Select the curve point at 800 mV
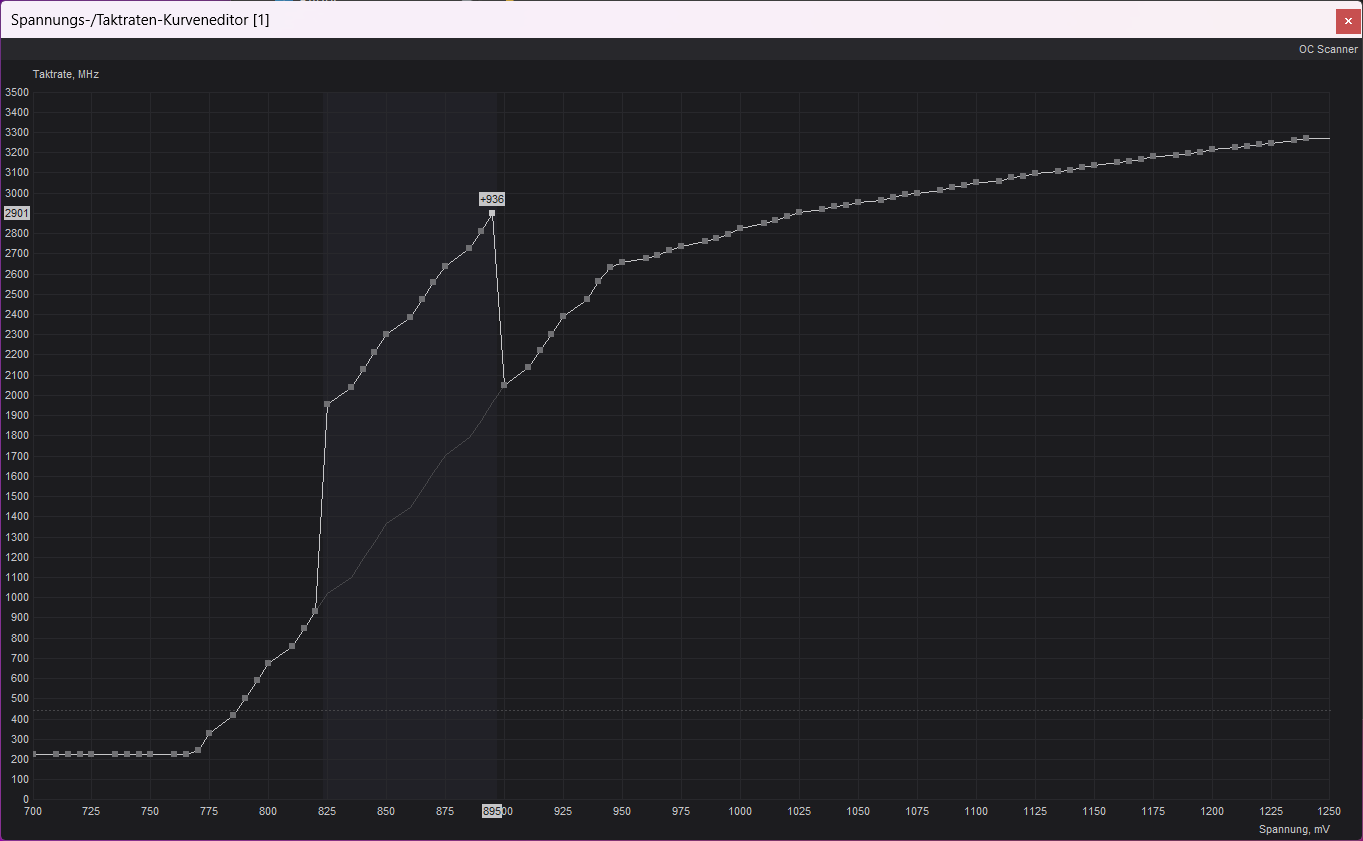The image size is (1363, 841). (268, 663)
